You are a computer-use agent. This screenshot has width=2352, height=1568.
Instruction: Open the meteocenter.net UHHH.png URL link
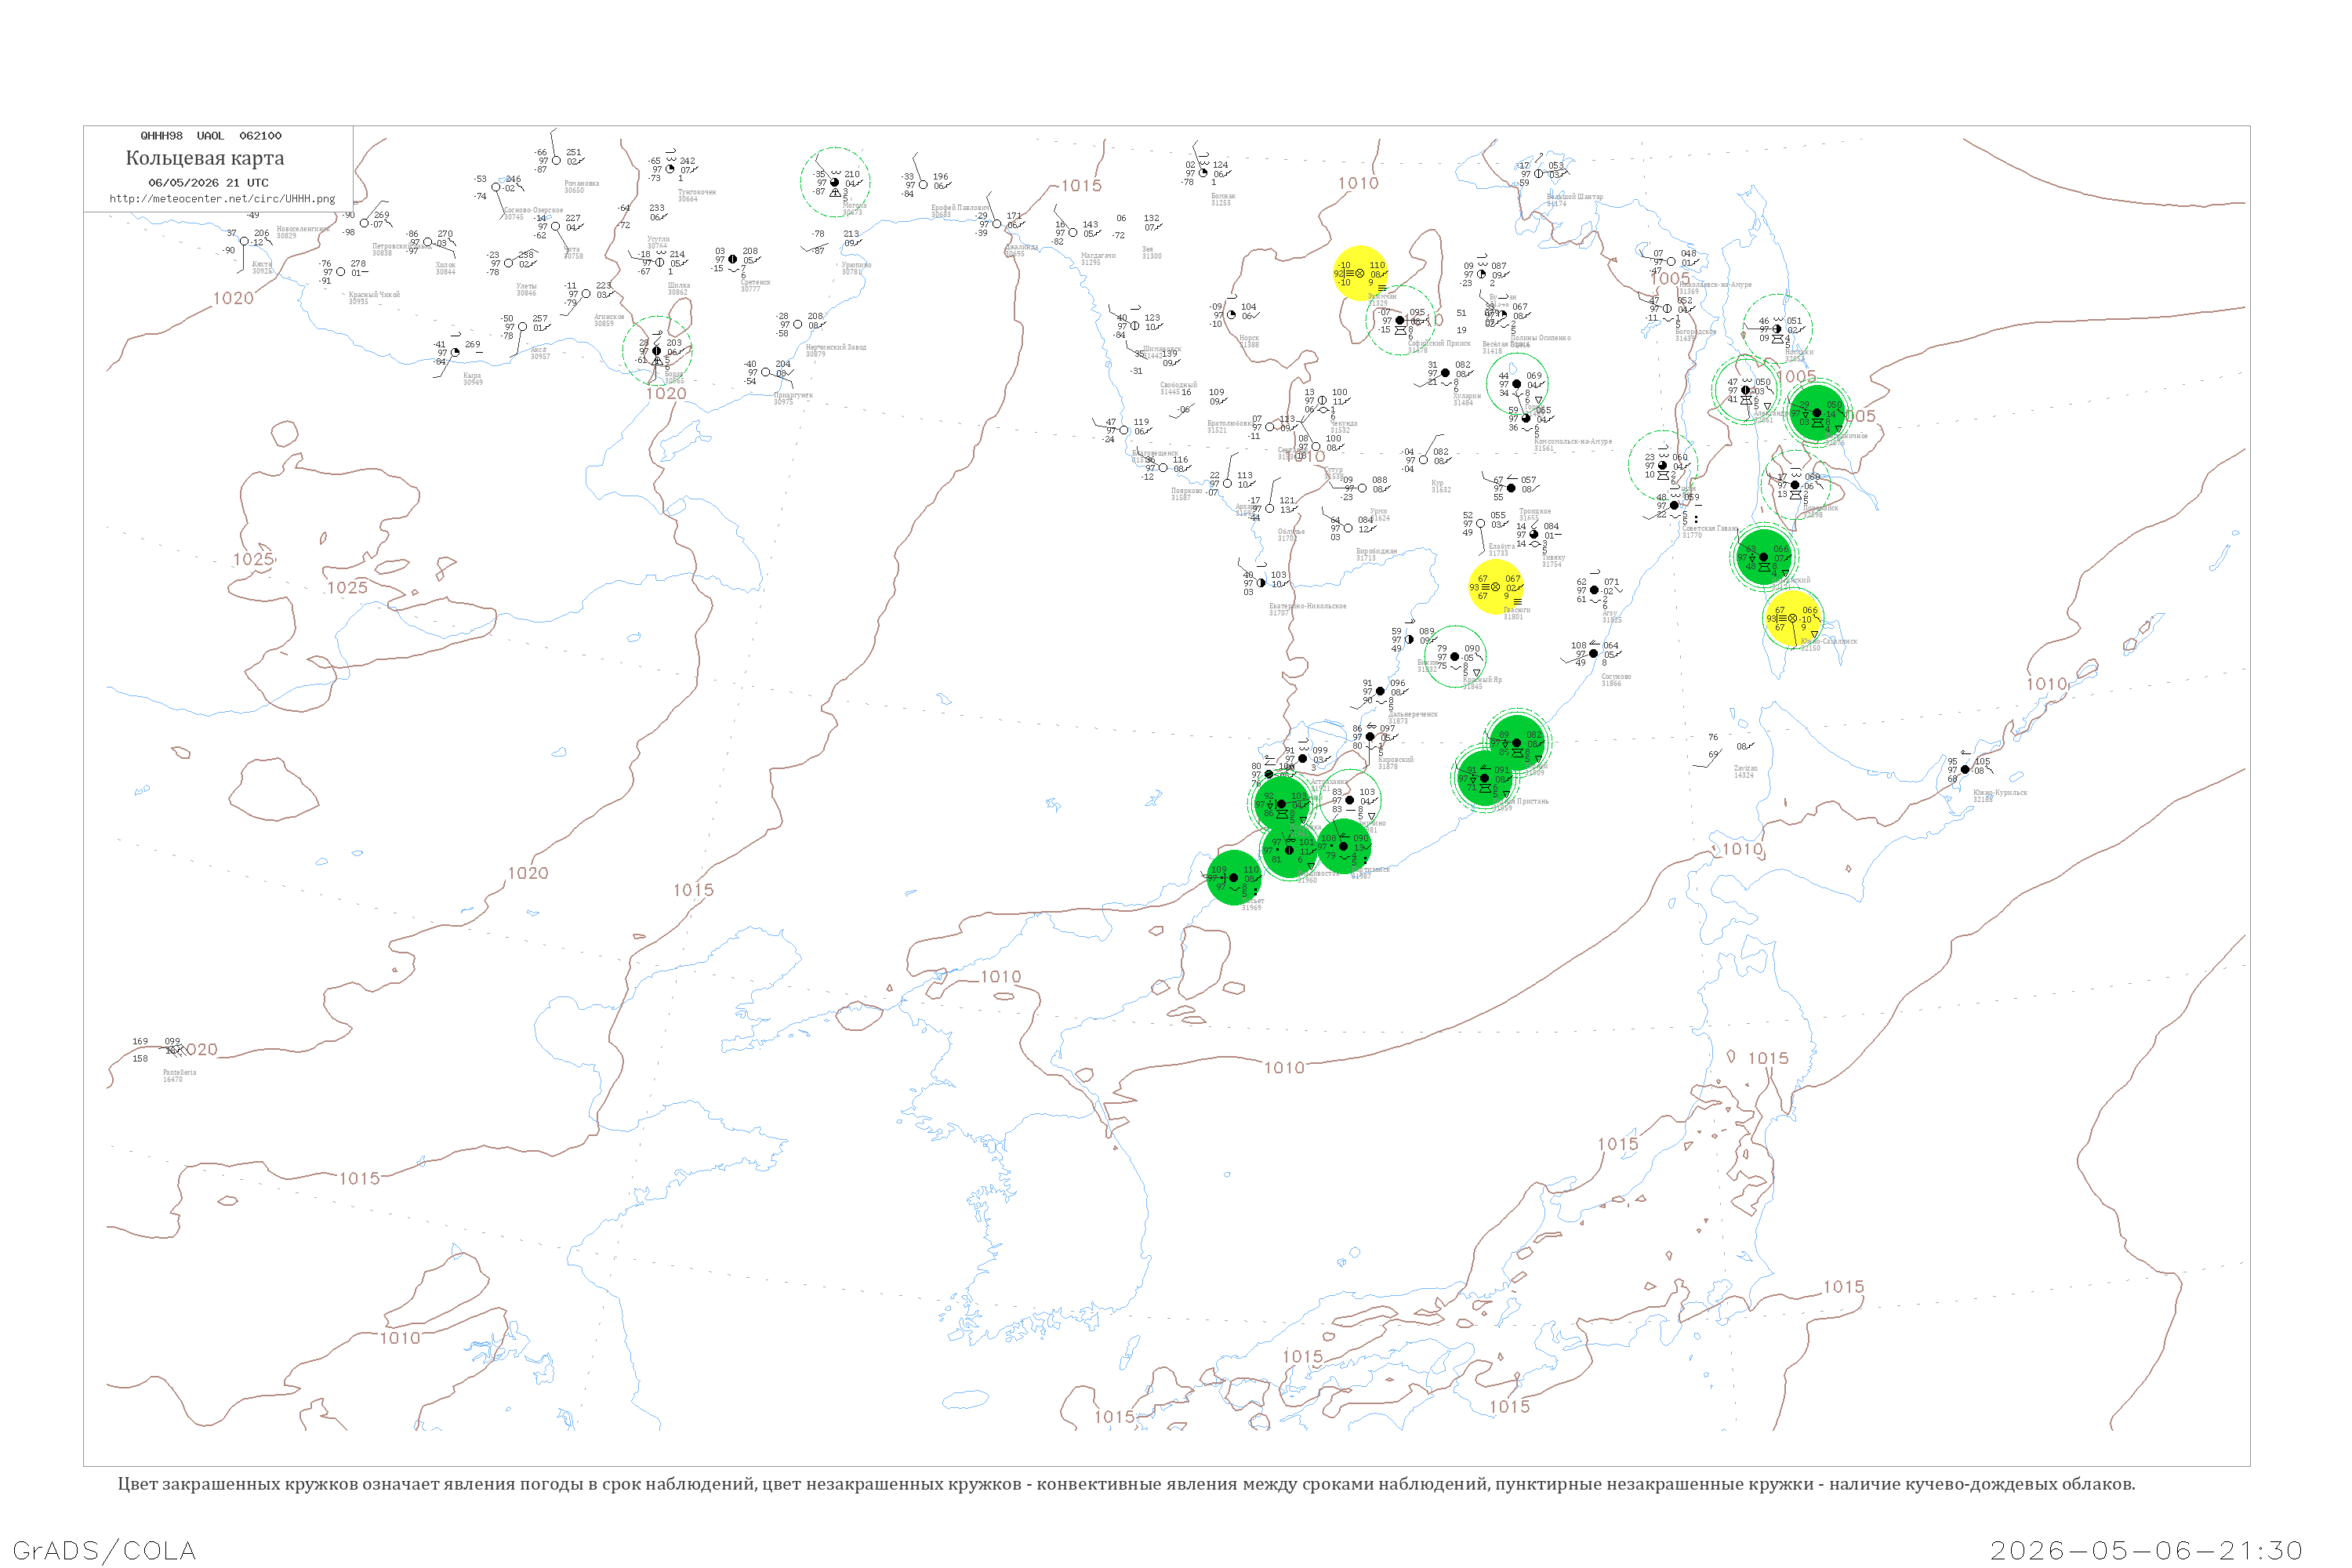click(222, 199)
